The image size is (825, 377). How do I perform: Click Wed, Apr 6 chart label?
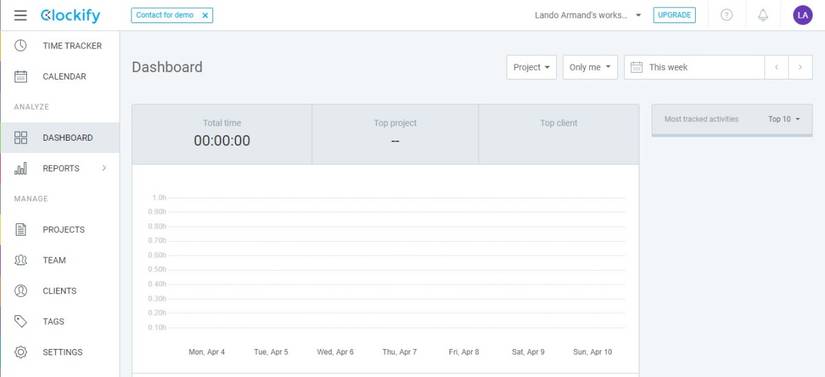[335, 352]
